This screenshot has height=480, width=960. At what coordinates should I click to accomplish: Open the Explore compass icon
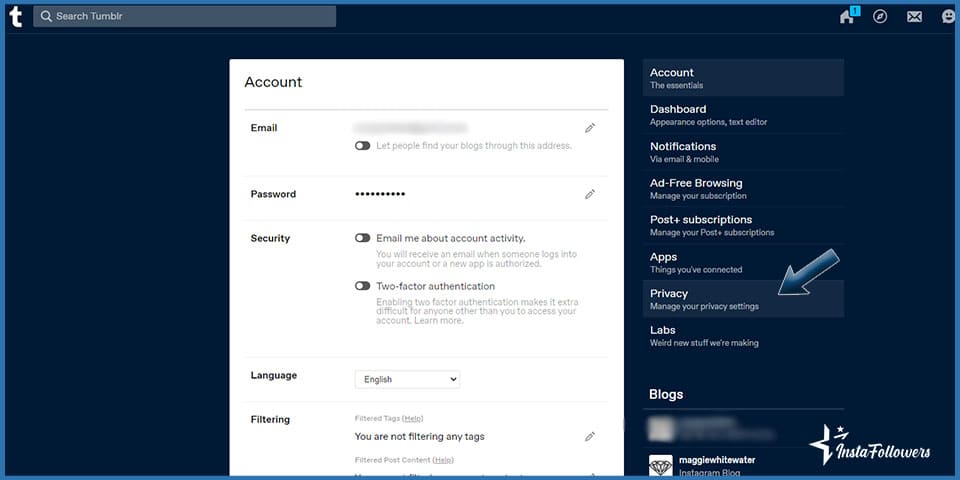[880, 17]
